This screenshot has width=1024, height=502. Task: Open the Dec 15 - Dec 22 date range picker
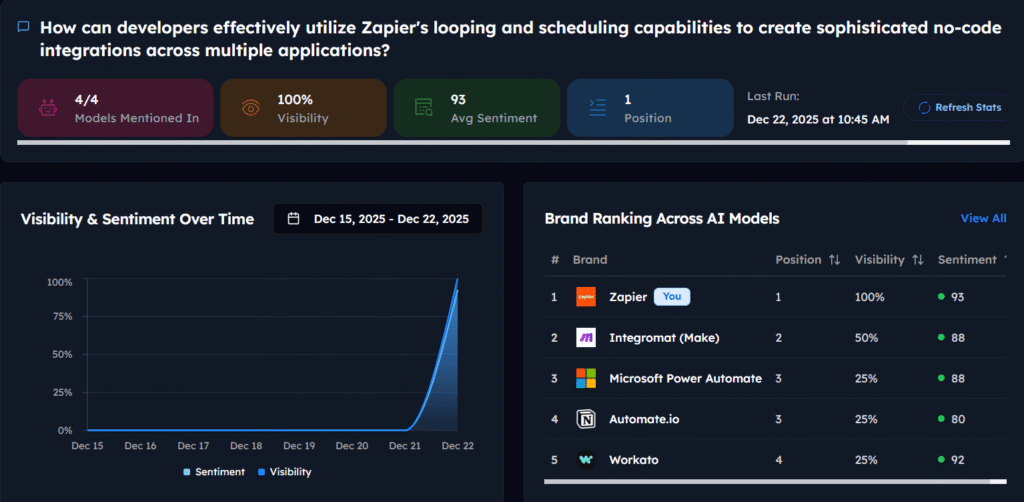377,219
